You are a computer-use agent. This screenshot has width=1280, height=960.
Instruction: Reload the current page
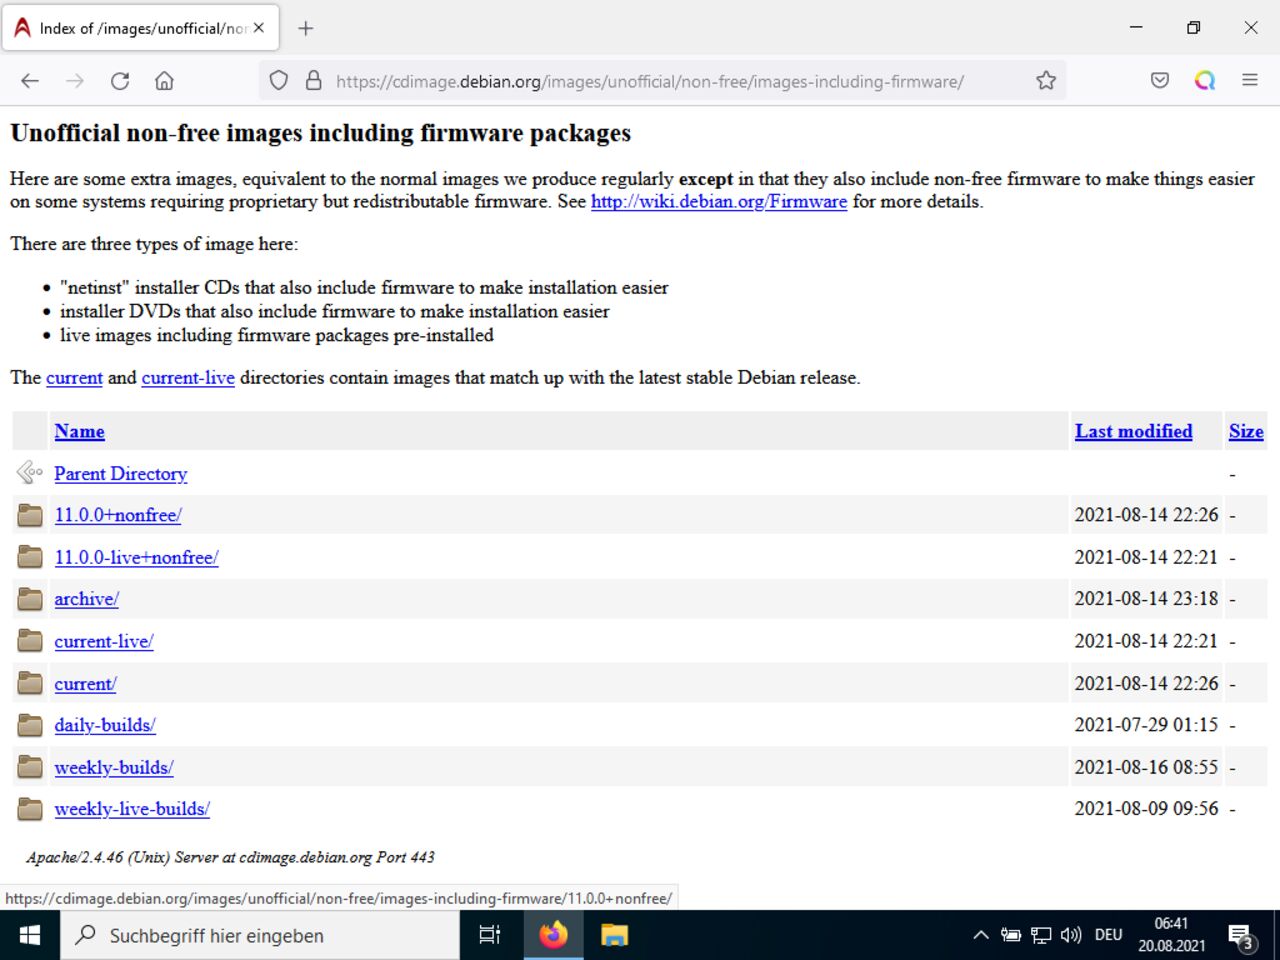pos(120,81)
